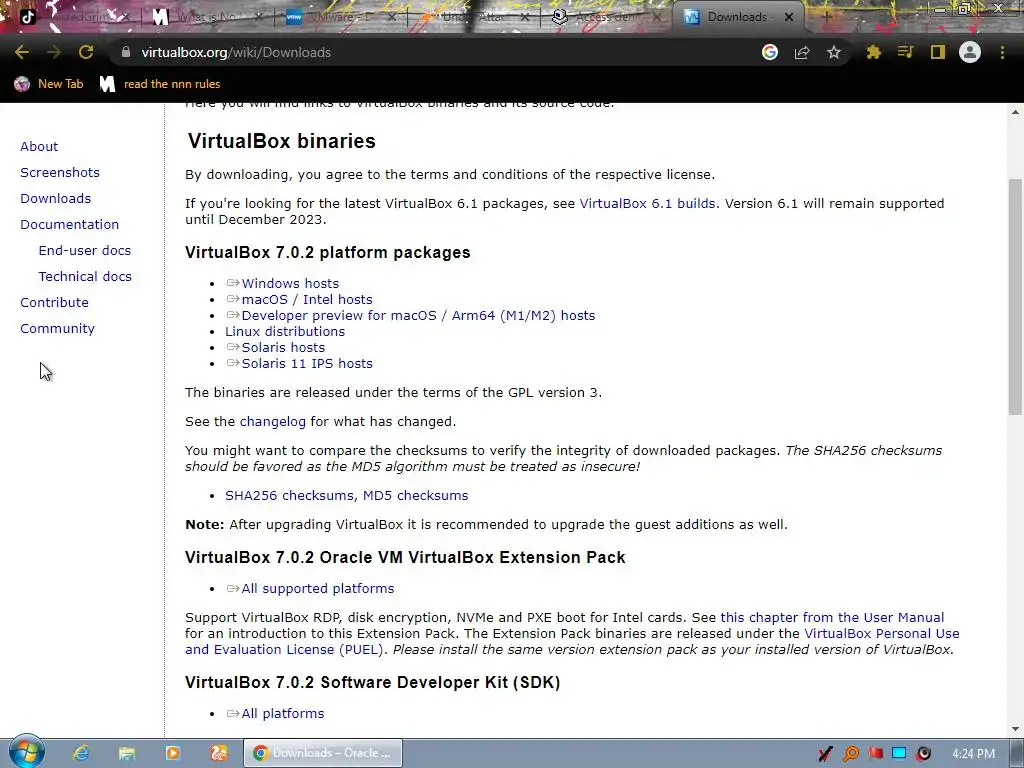The height and width of the screenshot is (768, 1024).
Task: Open the changelog link
Action: pos(273,422)
